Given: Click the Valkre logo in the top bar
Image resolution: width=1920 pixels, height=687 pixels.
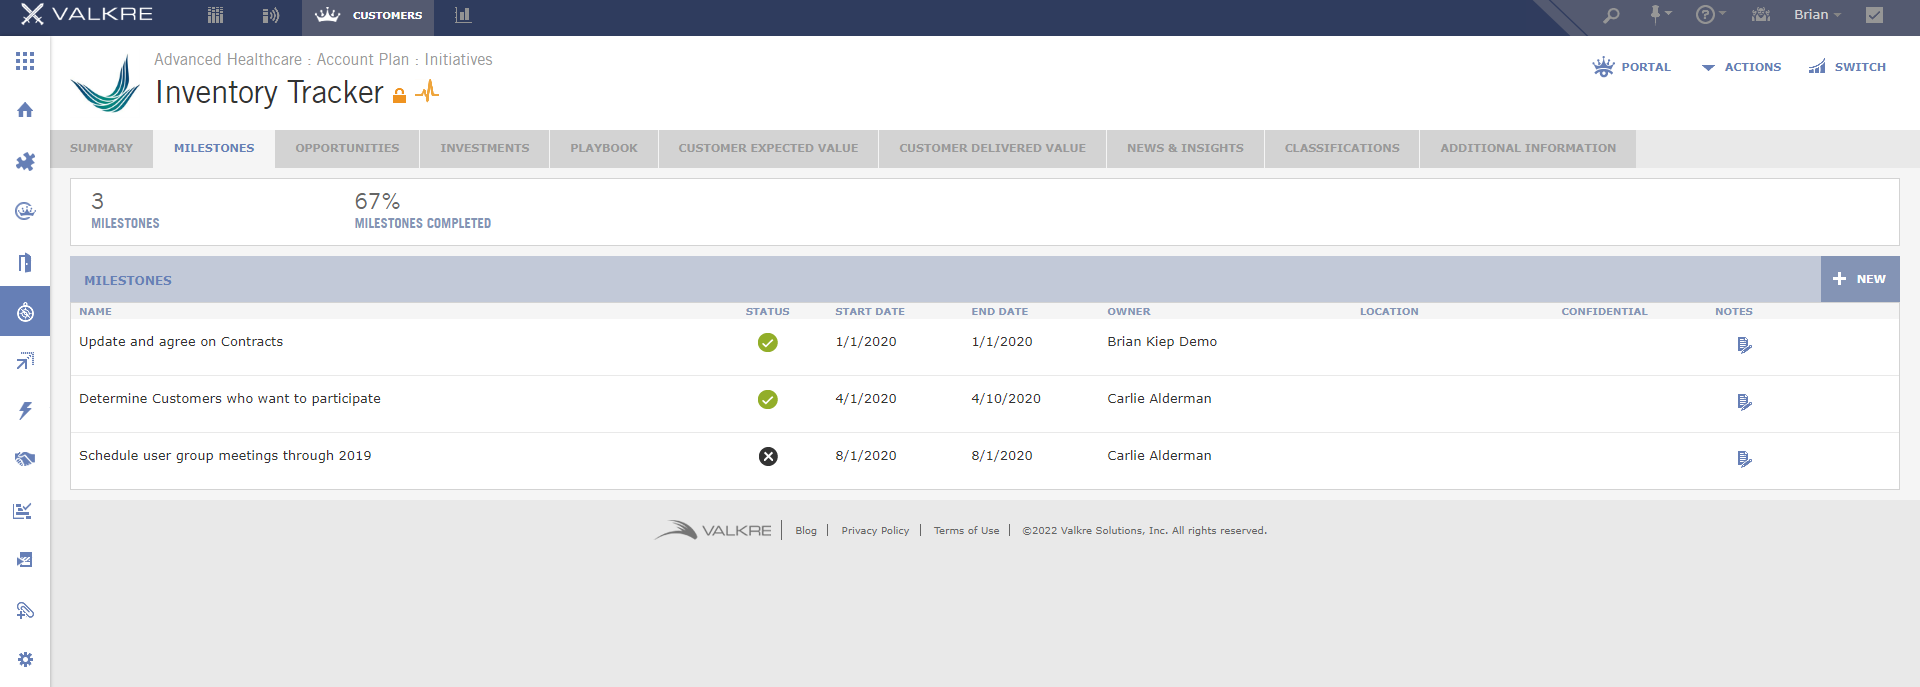Looking at the screenshot, I should tap(87, 14).
